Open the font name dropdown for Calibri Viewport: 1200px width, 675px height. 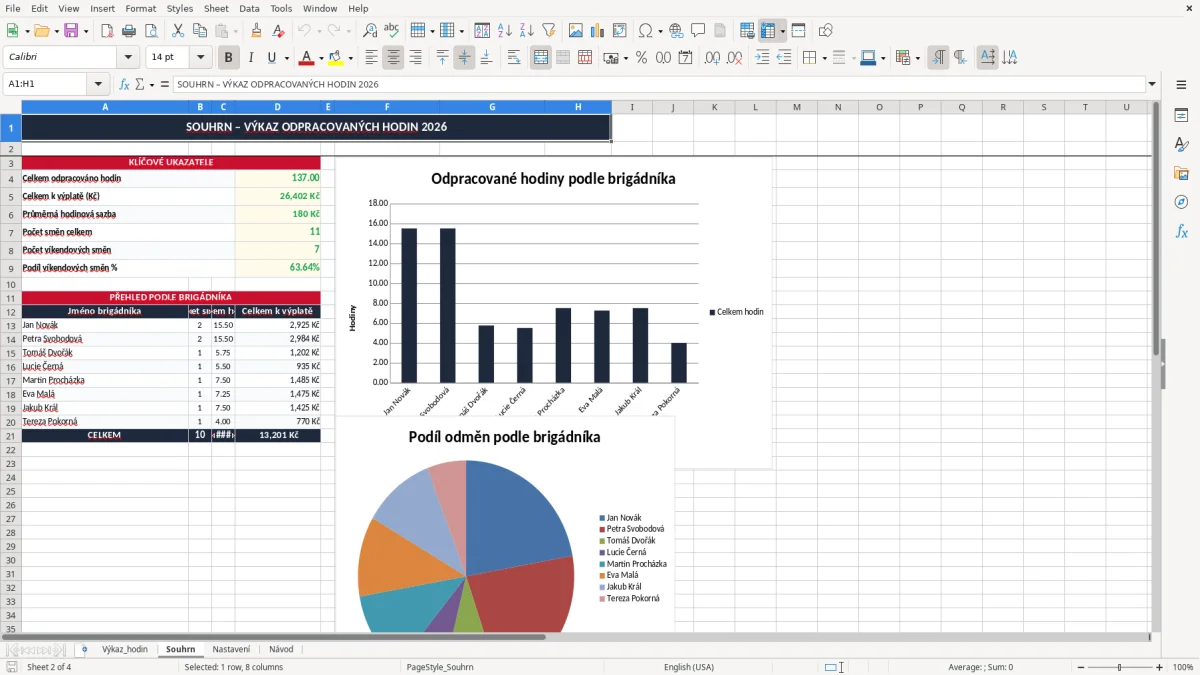pos(127,58)
